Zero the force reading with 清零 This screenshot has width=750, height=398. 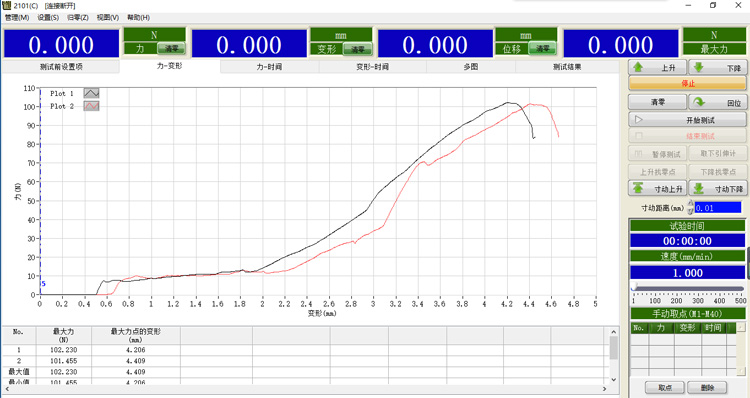[171, 49]
